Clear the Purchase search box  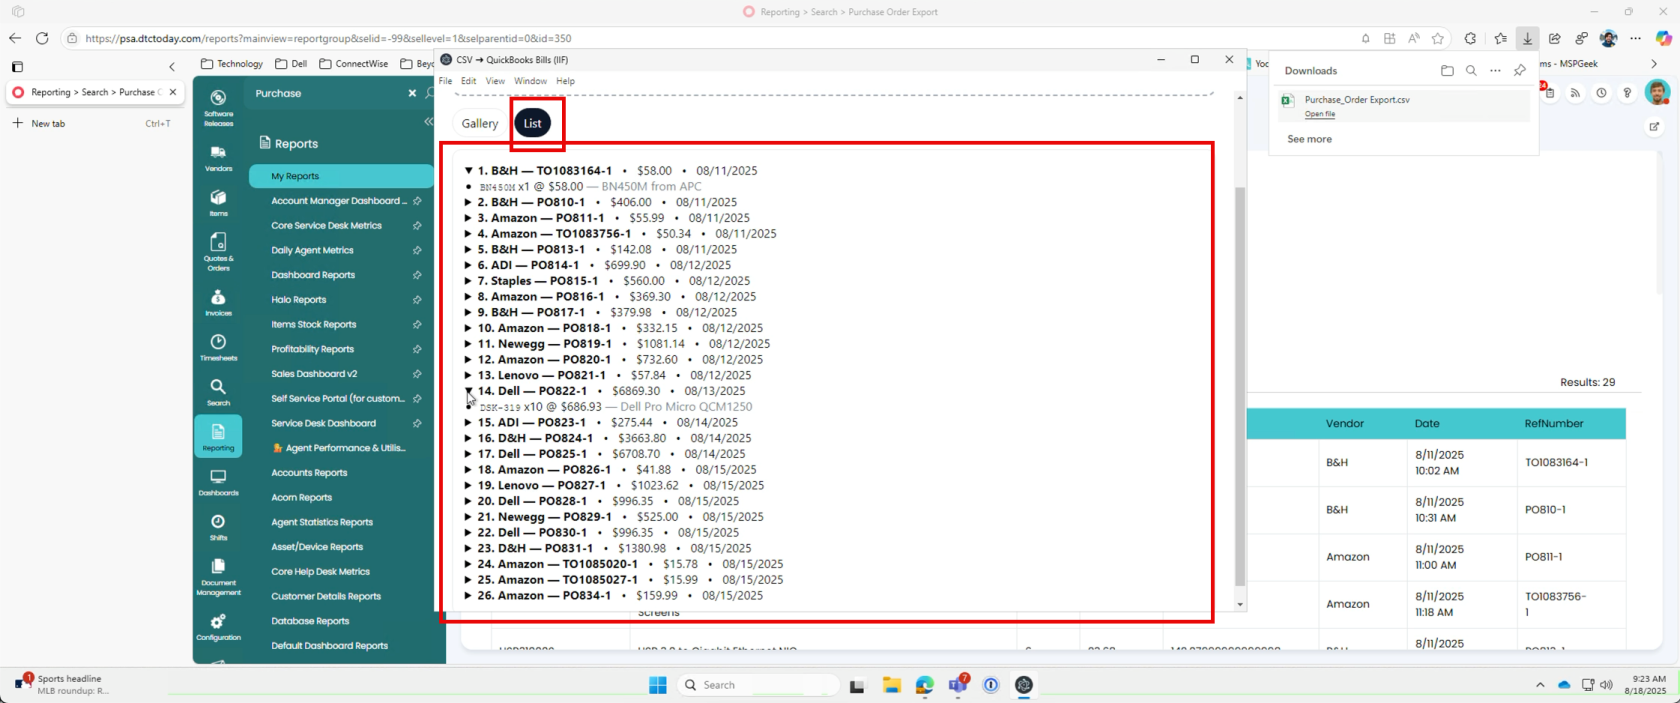[412, 93]
